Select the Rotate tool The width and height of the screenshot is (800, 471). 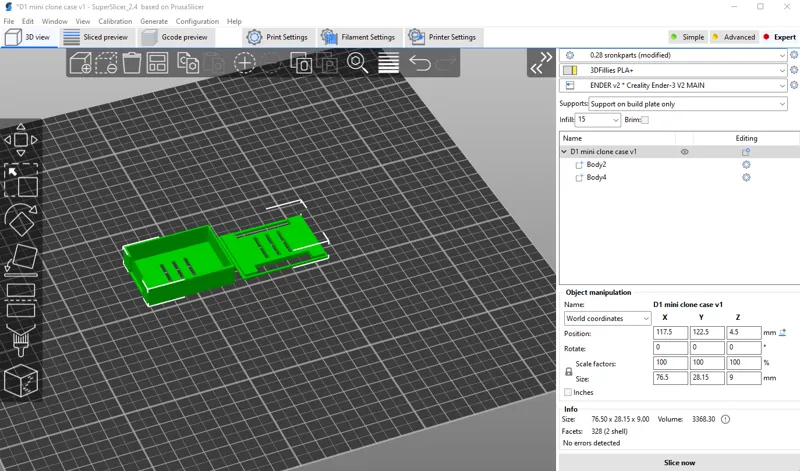point(20,220)
